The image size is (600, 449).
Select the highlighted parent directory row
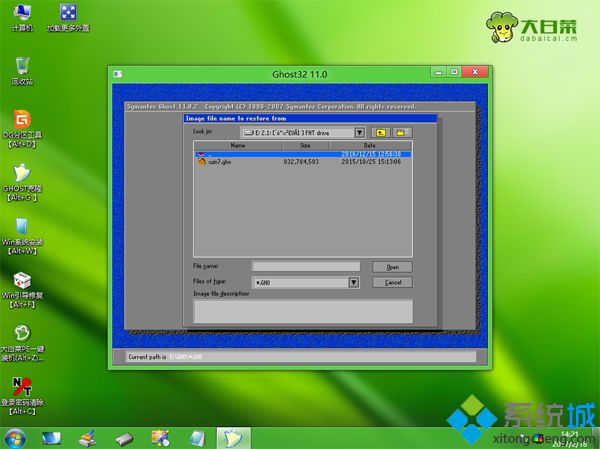(303, 154)
